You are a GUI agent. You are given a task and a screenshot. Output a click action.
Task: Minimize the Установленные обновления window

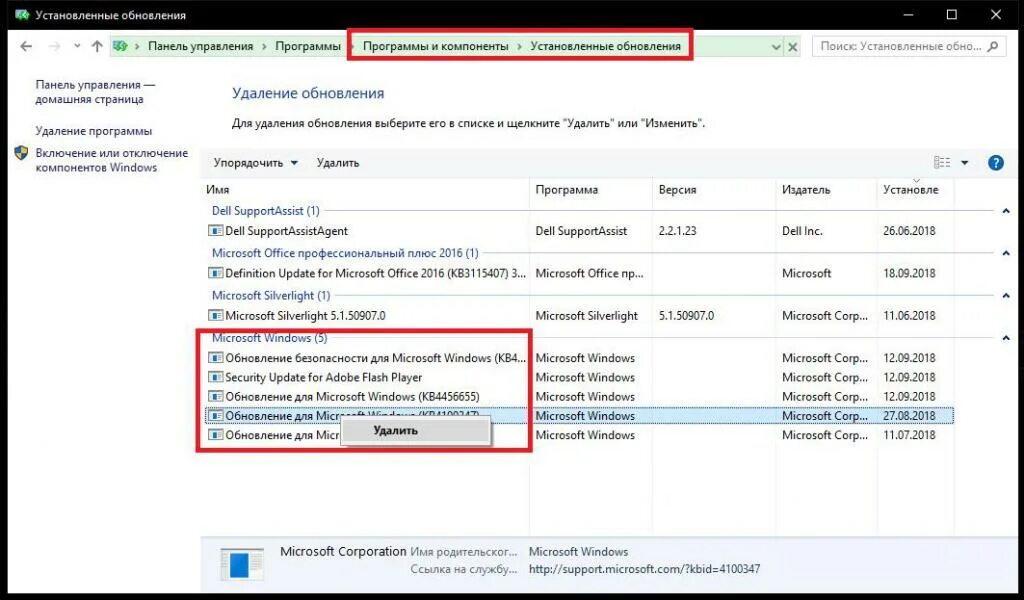[x=908, y=14]
